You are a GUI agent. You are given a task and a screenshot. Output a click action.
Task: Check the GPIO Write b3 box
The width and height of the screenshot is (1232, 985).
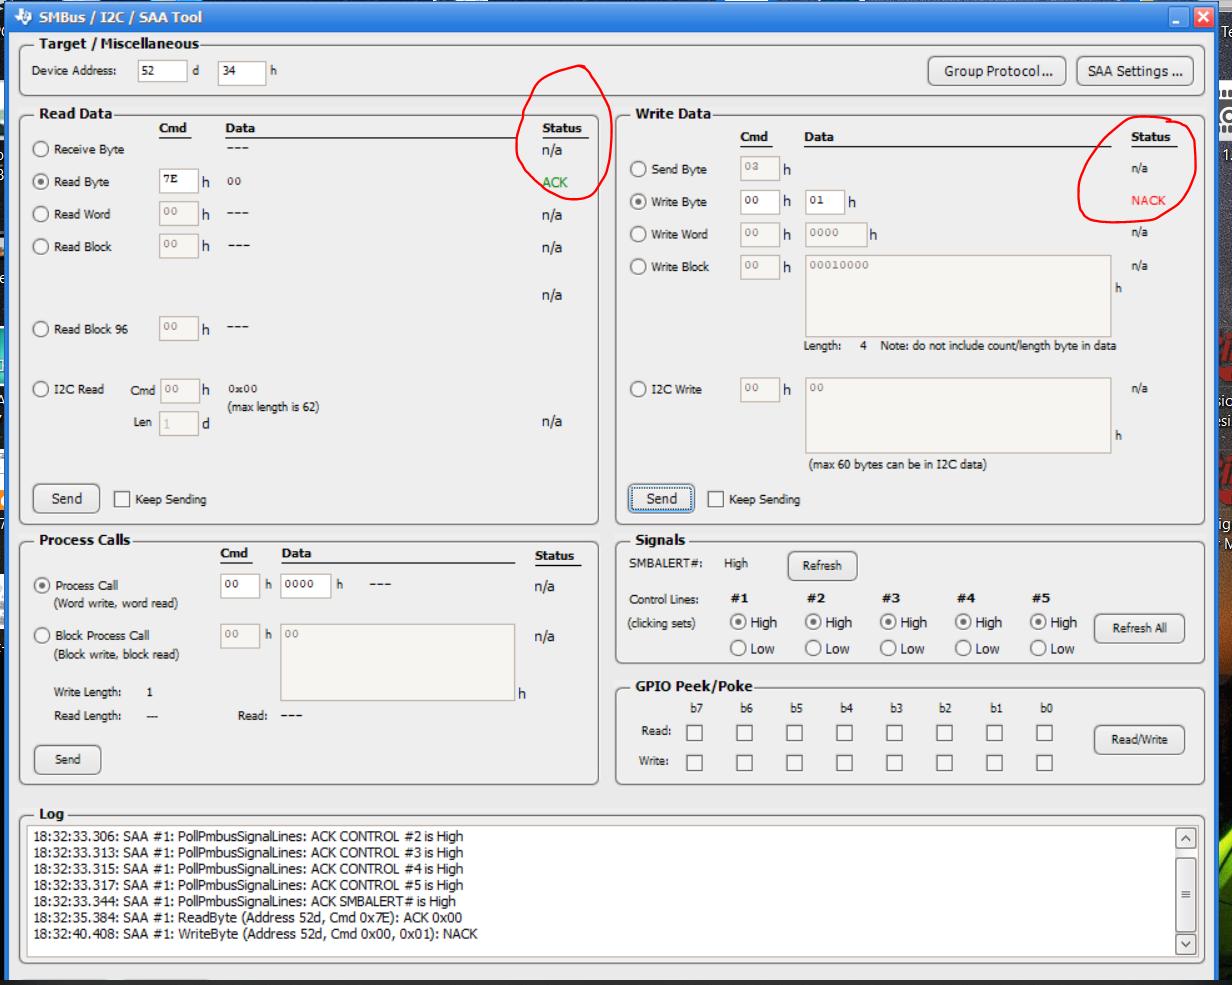(895, 763)
